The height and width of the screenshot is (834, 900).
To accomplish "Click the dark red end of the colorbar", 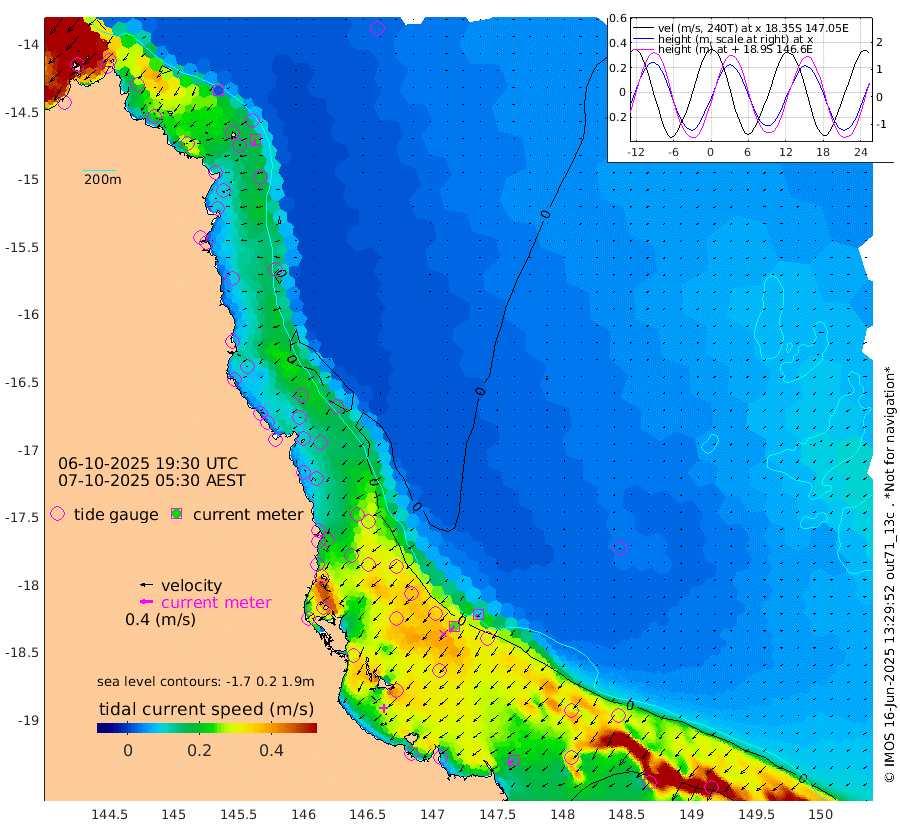I will click(x=311, y=728).
